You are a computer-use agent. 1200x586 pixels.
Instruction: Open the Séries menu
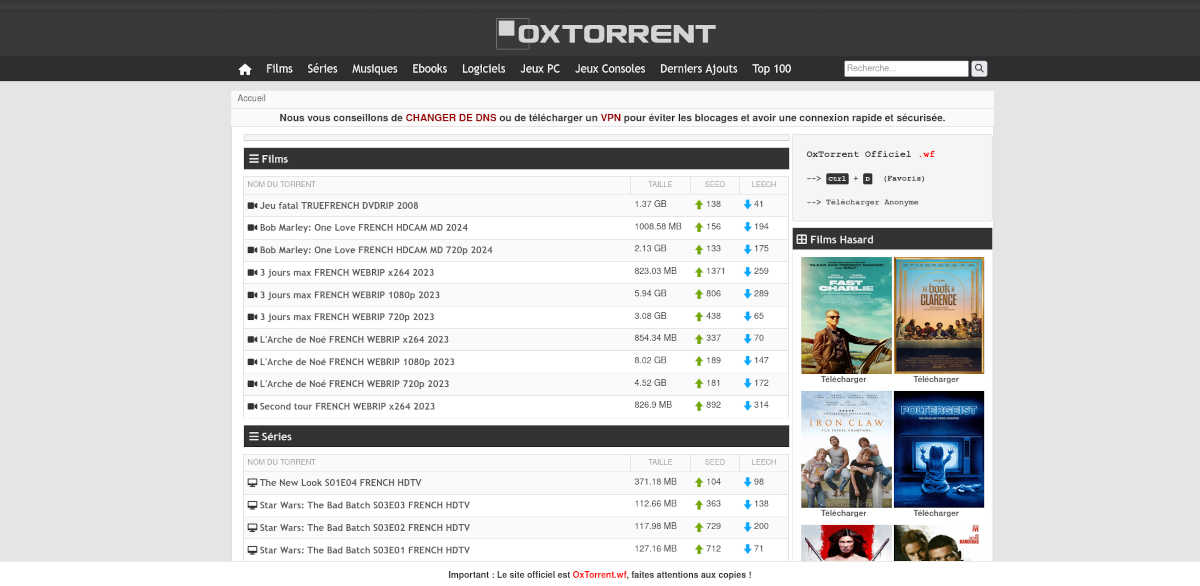click(322, 69)
